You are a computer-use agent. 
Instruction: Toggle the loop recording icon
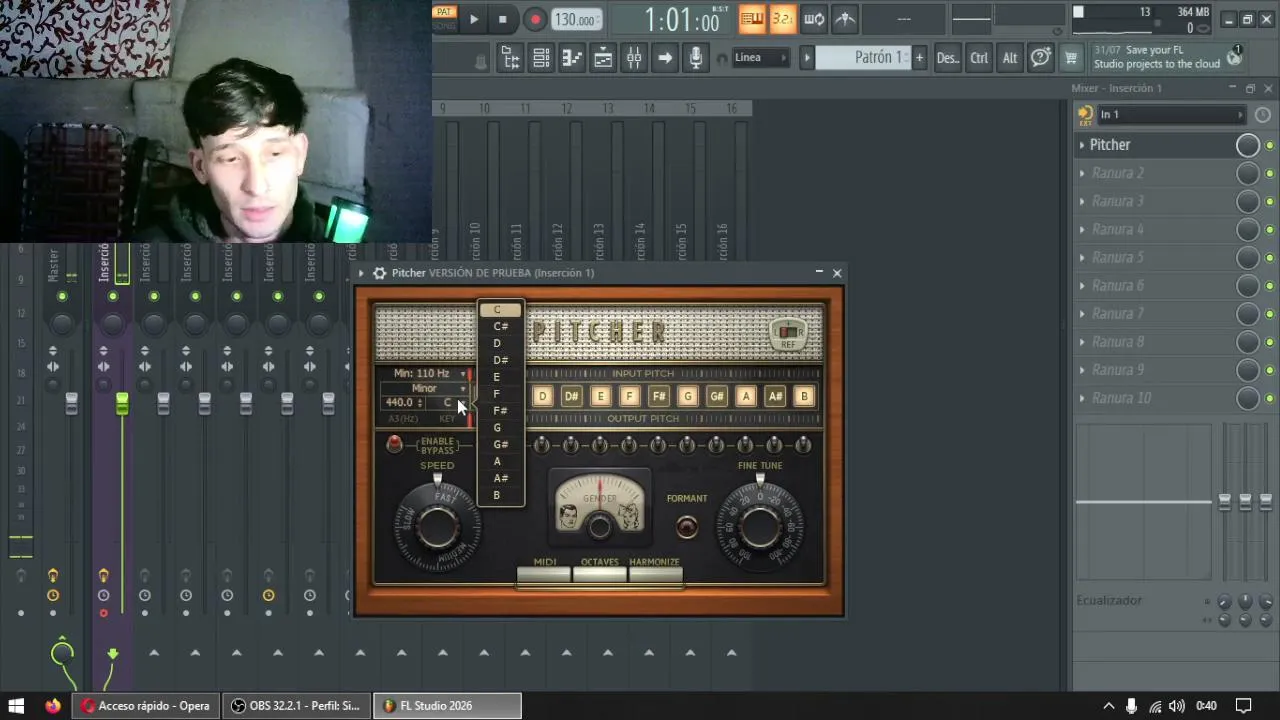pyautogui.click(x=814, y=19)
